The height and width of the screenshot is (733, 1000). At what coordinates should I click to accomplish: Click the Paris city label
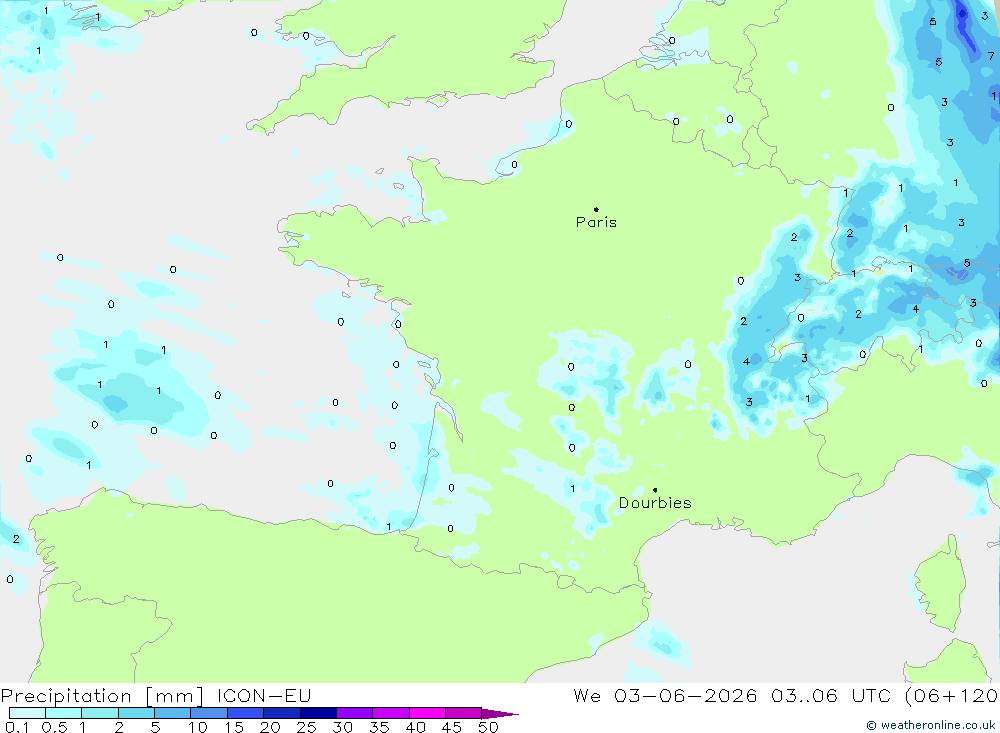click(x=596, y=222)
